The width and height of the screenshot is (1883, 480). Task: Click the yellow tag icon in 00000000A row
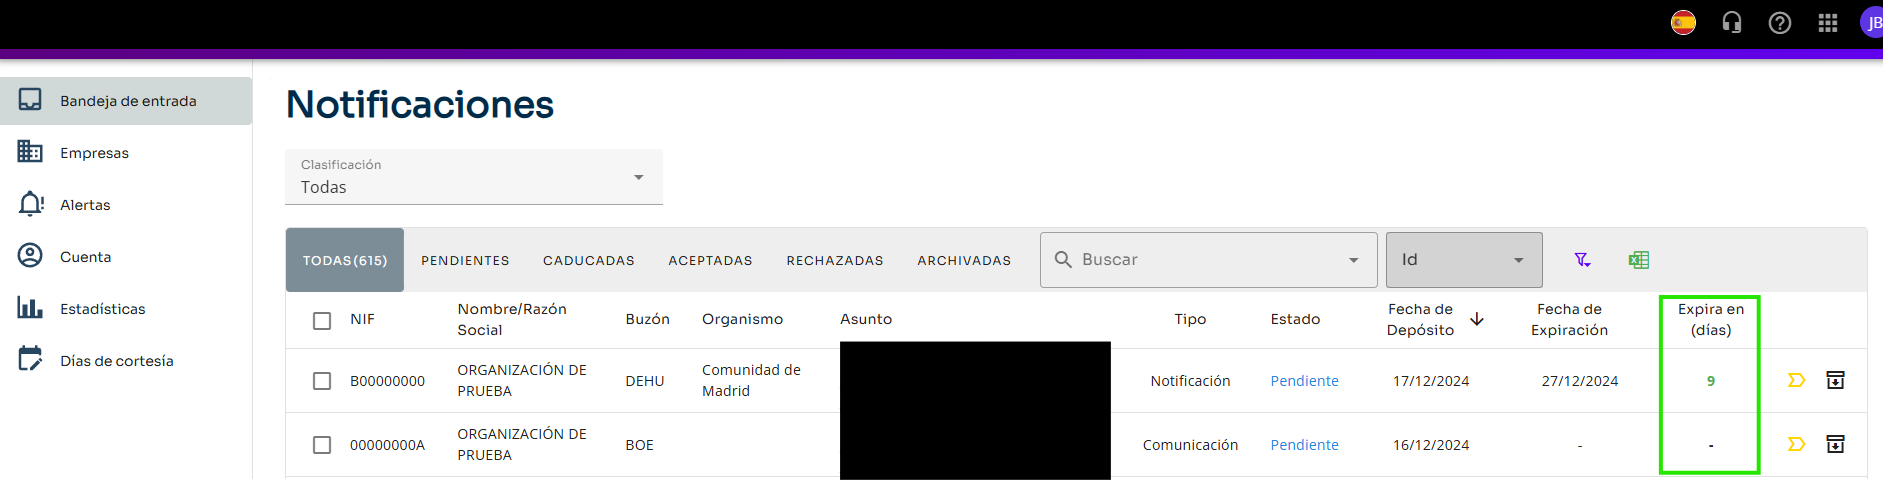tap(1796, 444)
